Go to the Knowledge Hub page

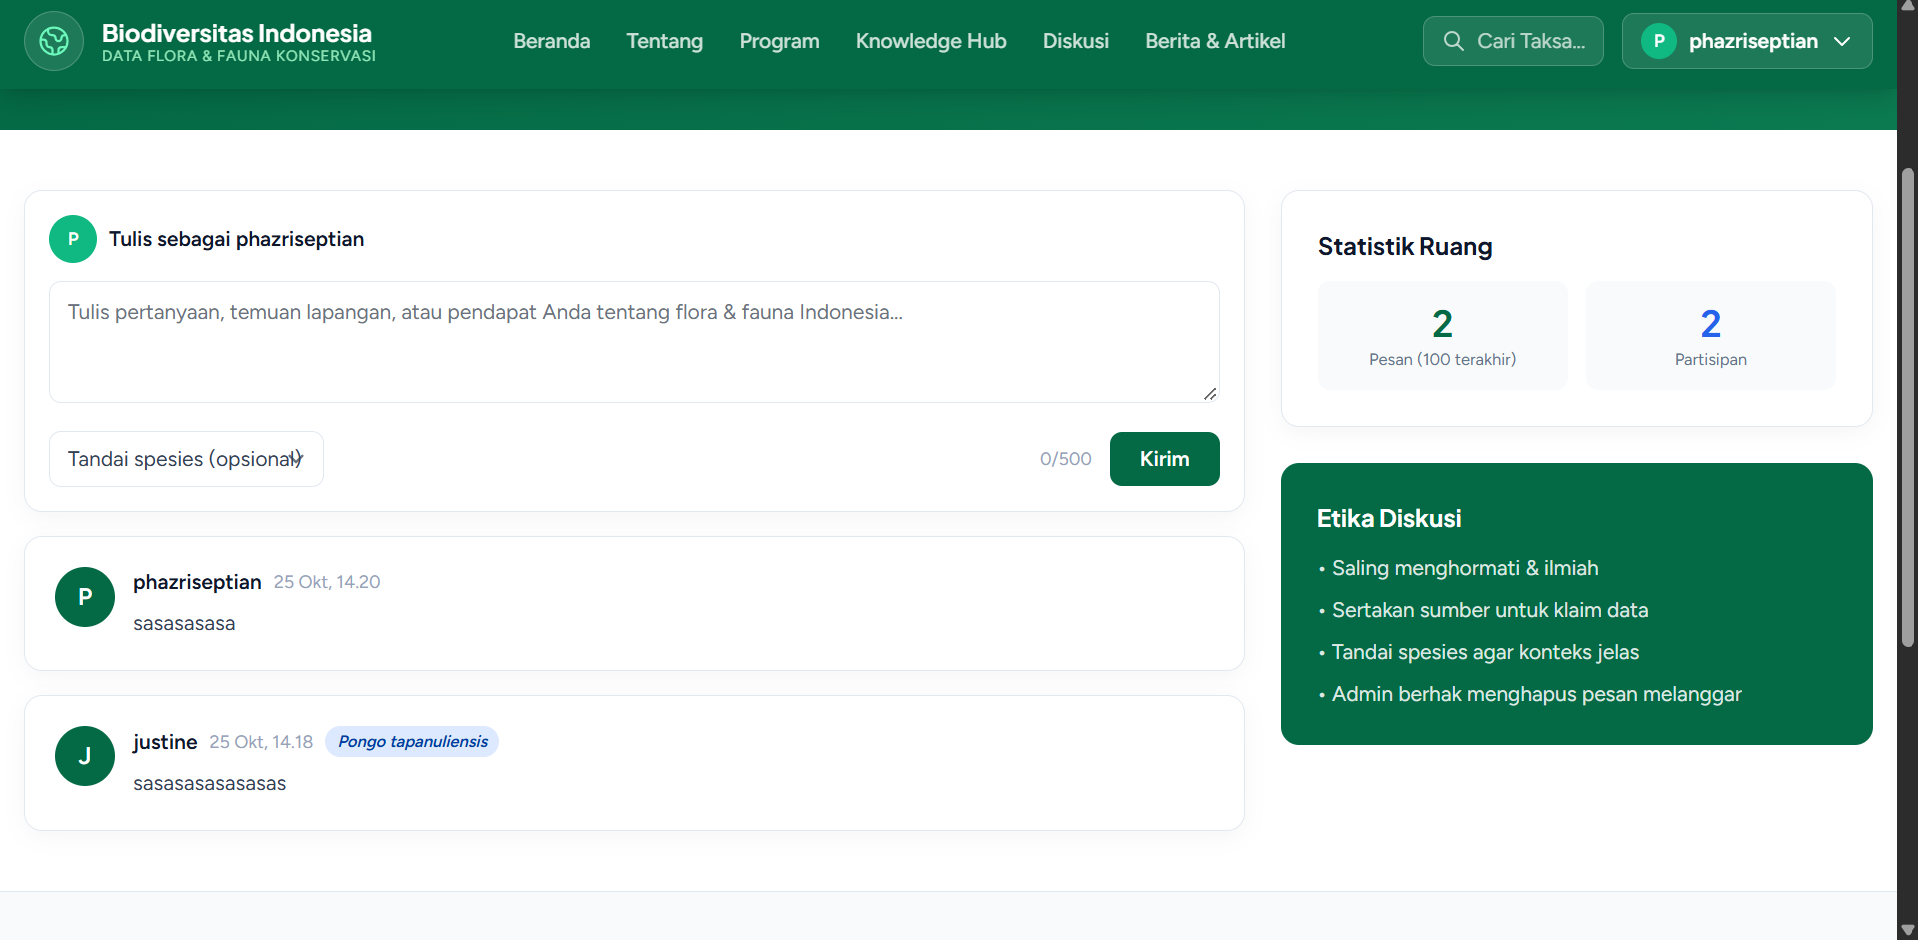(931, 41)
